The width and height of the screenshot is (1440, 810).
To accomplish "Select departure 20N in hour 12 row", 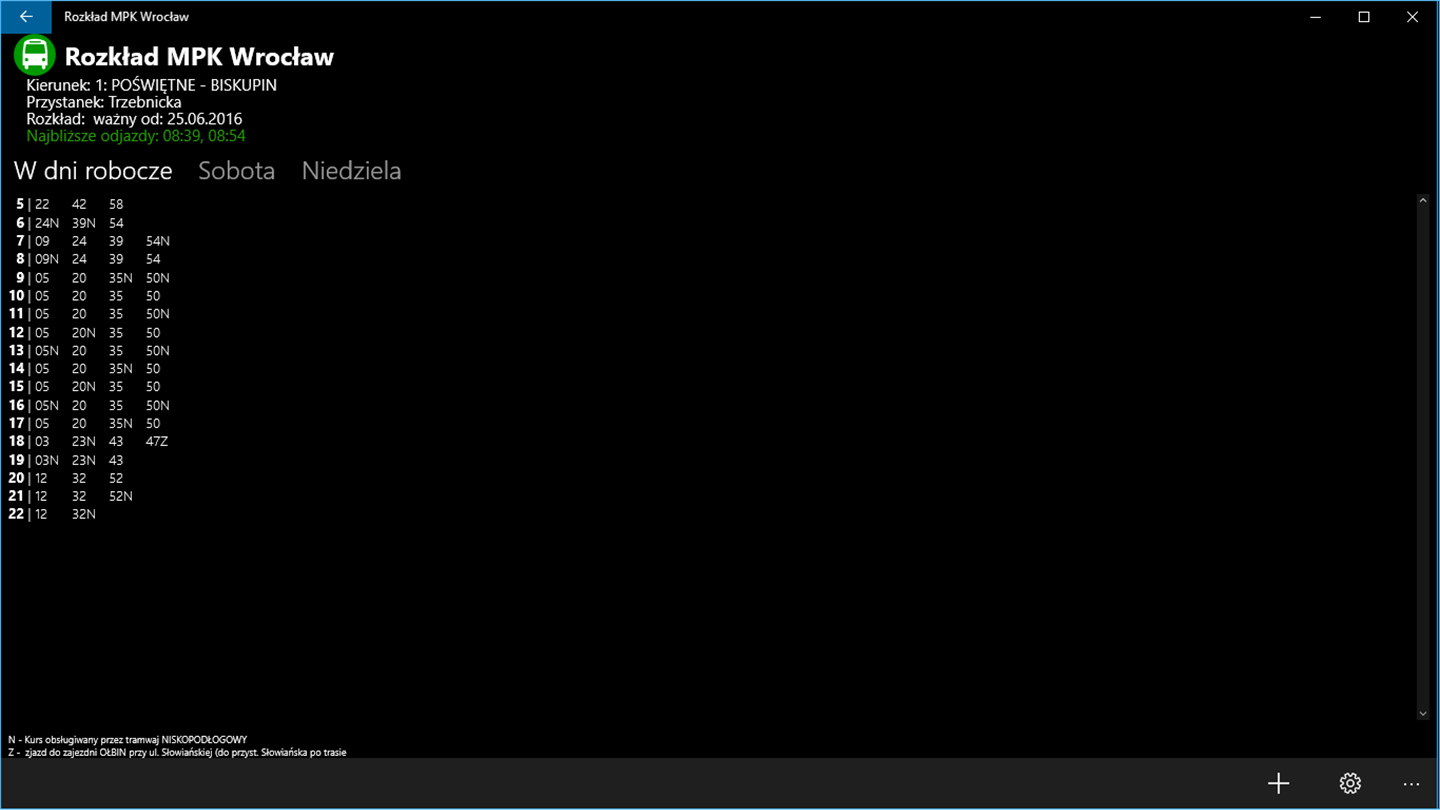I will 84,332.
